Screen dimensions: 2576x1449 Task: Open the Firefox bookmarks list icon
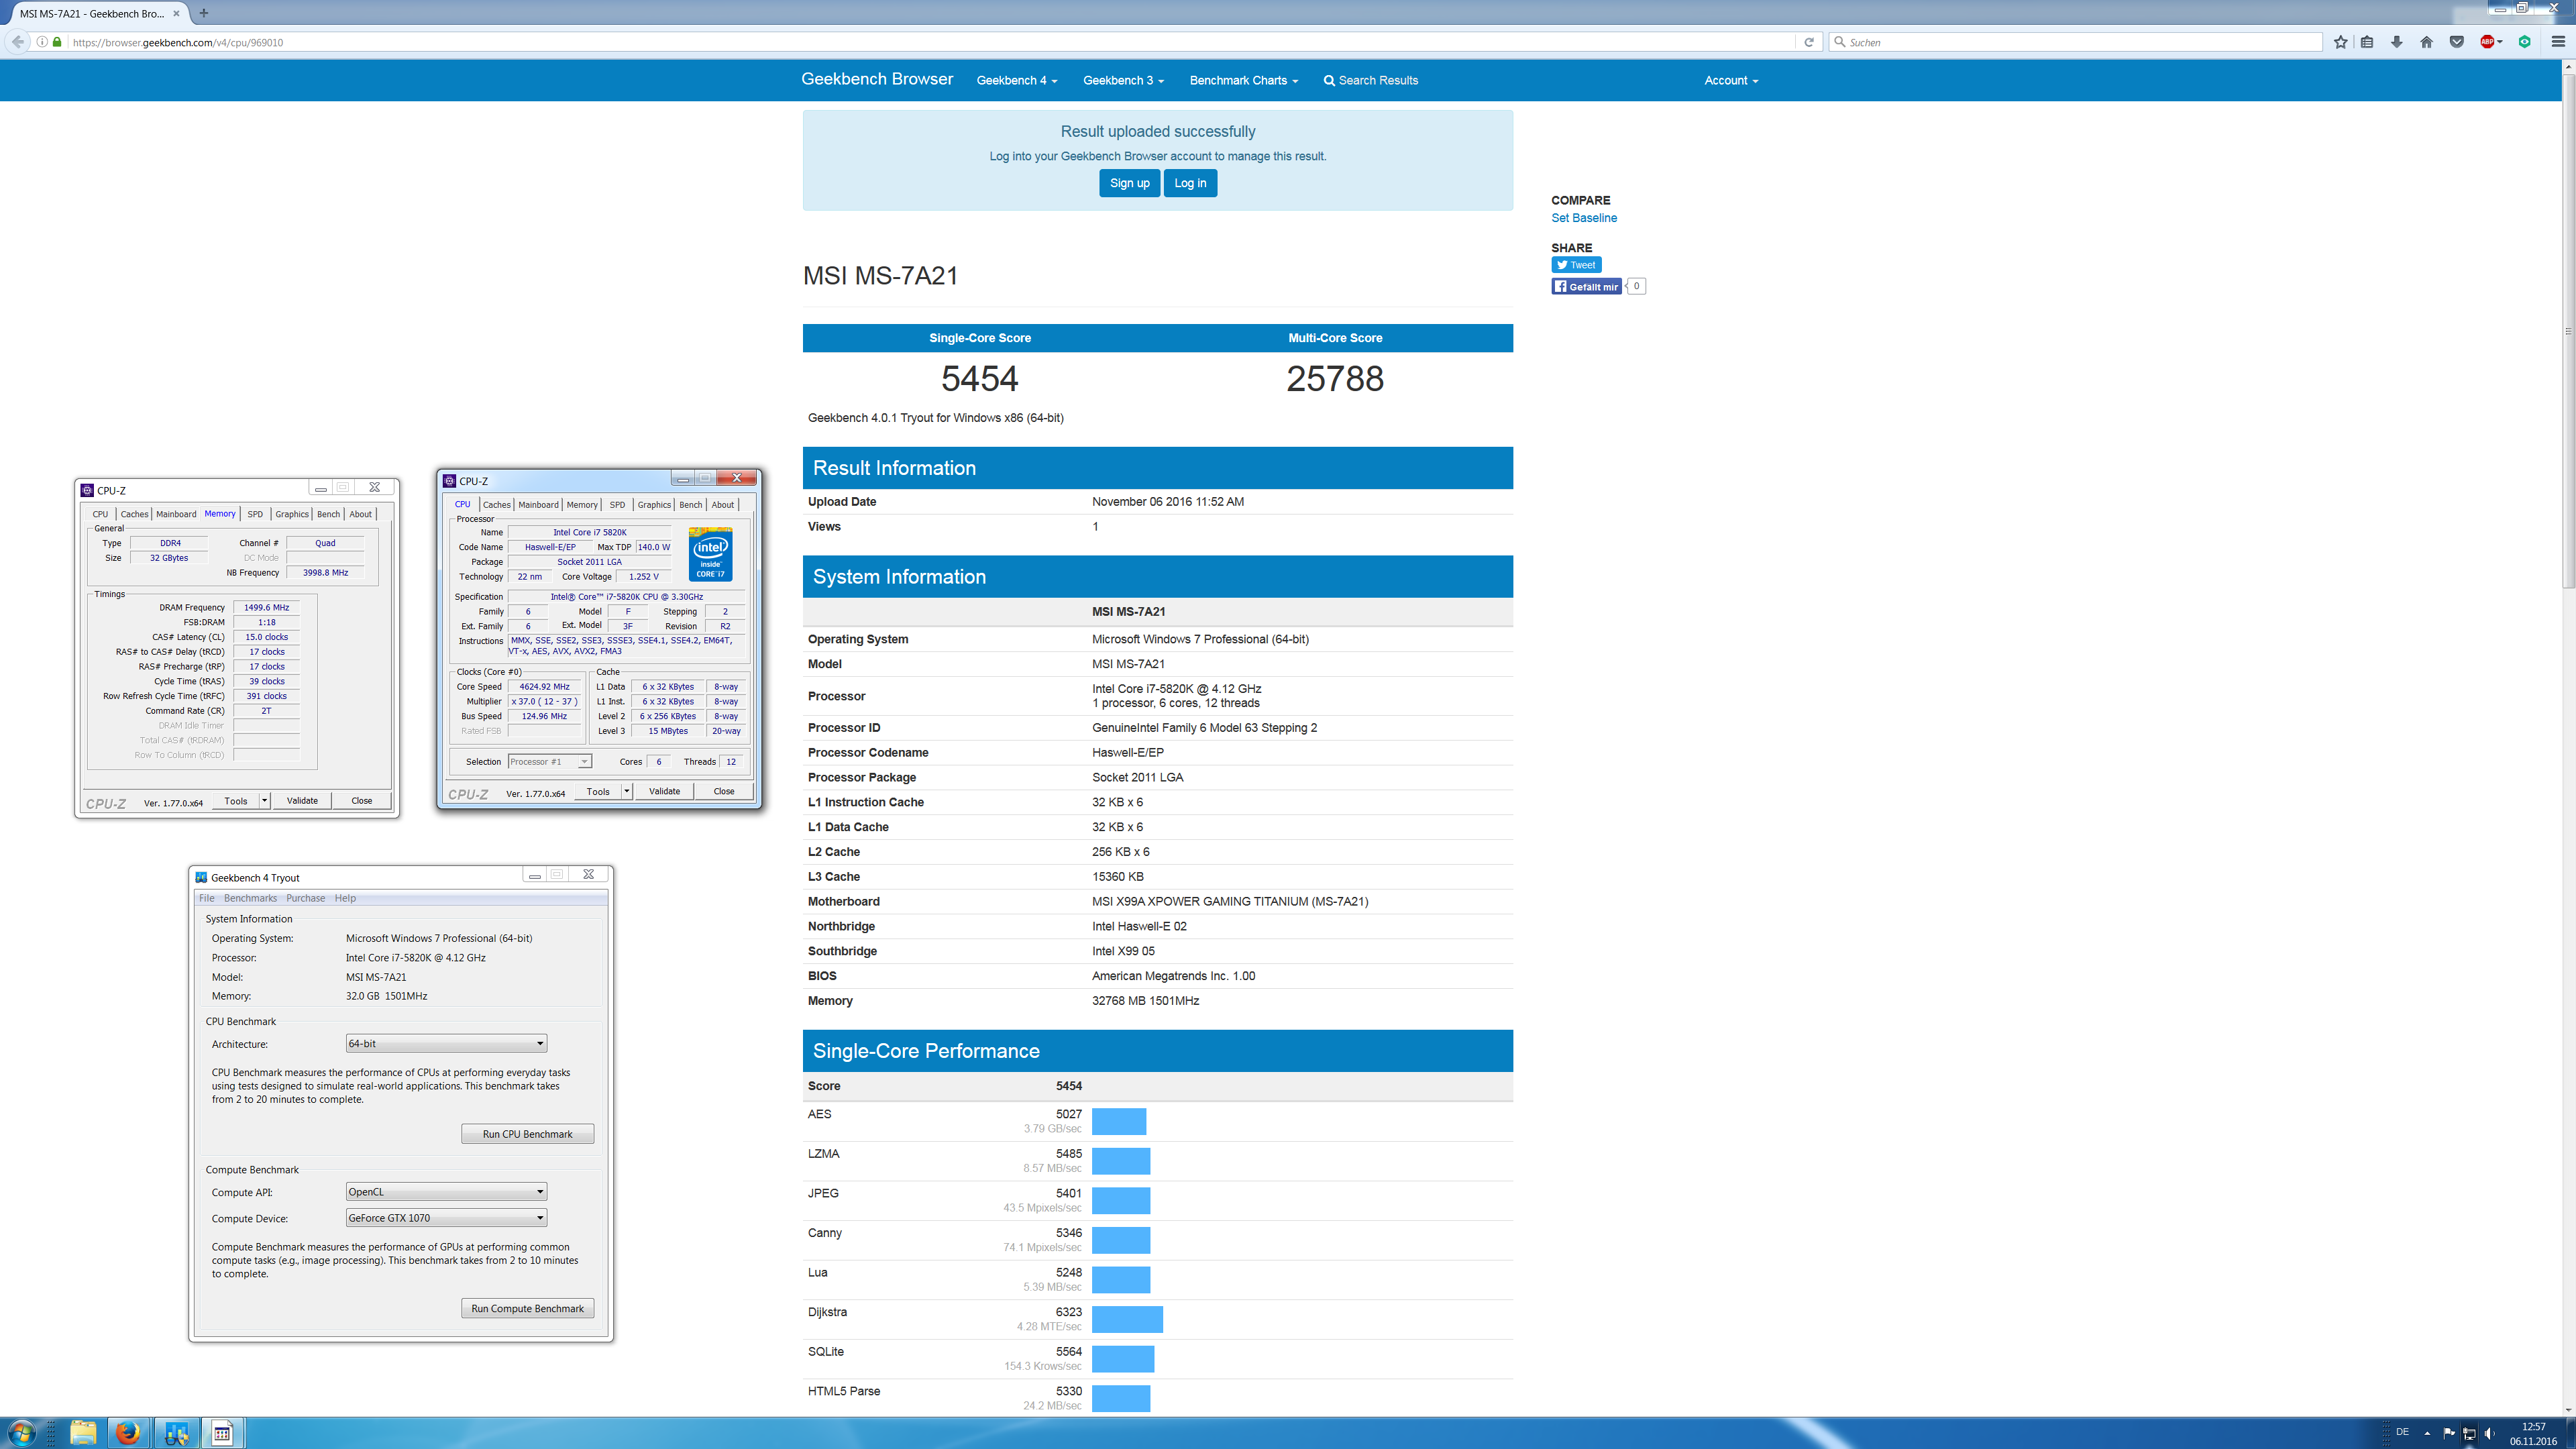pyautogui.click(x=2367, y=42)
